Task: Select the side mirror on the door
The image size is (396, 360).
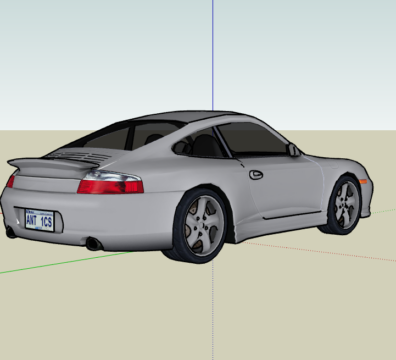Action: tap(294, 150)
